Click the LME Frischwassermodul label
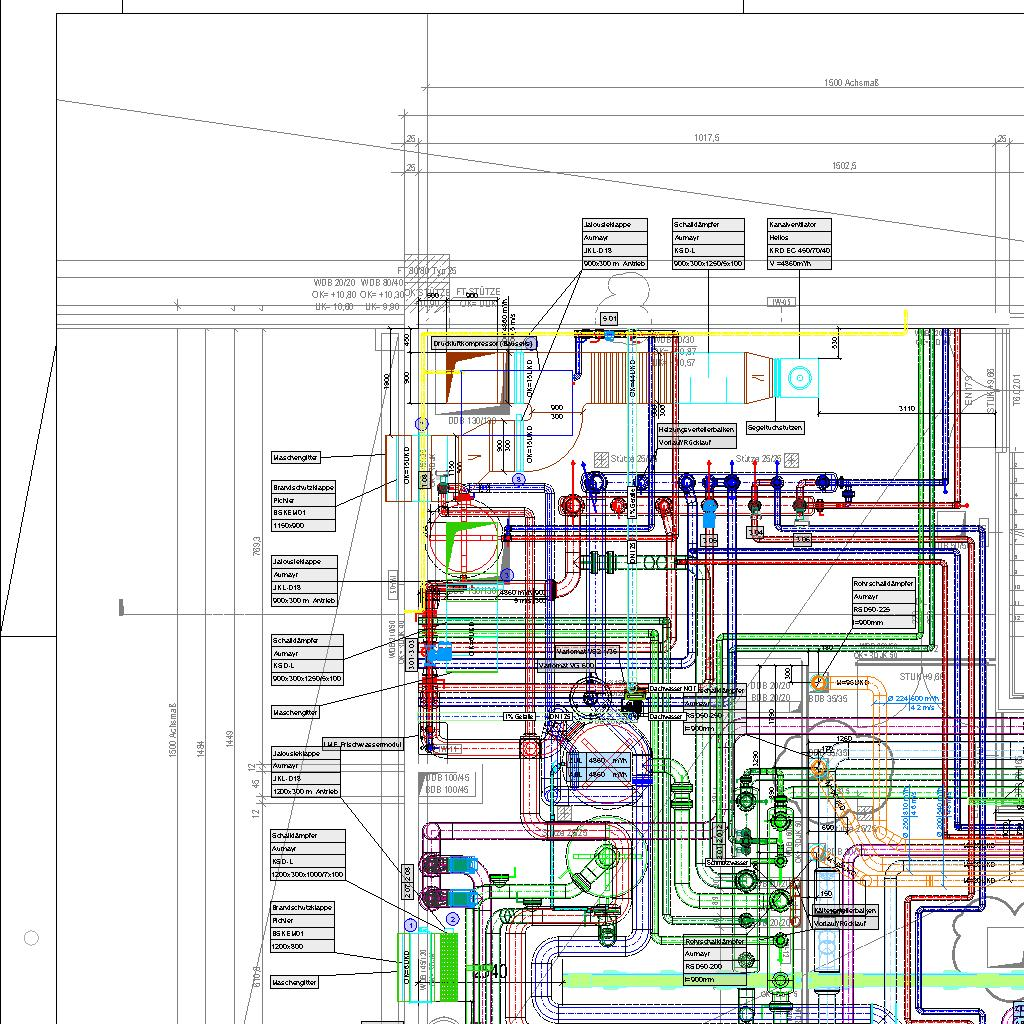 (x=362, y=745)
